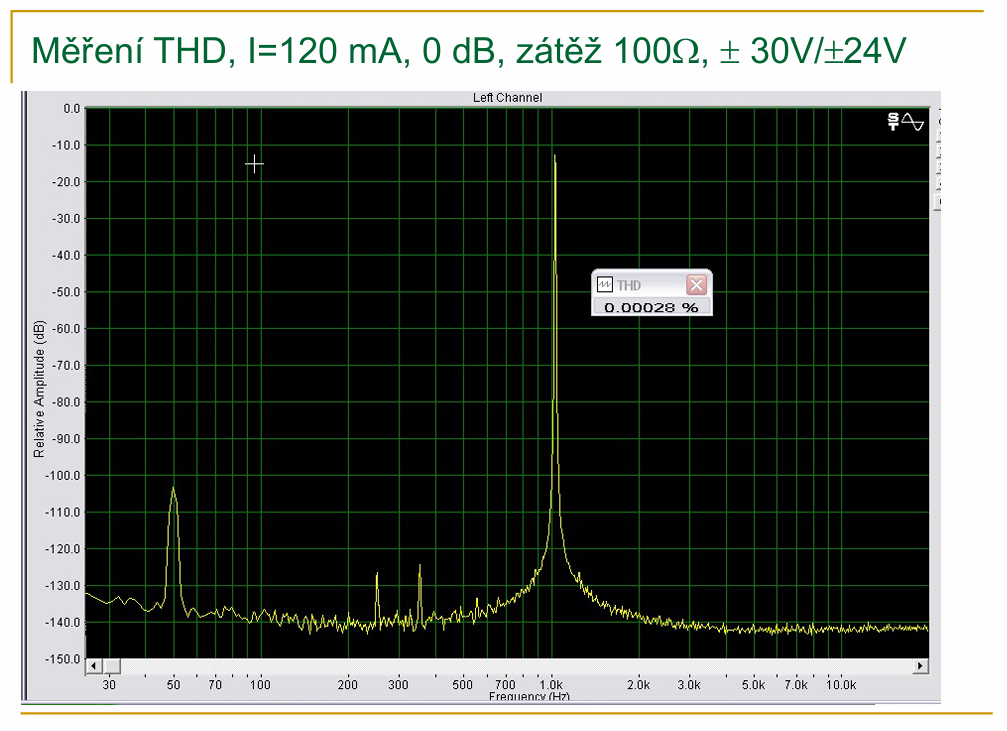Screen dimensions: 1007x731
Task: Click the "5.0k" frequency axis label
Action: 753,685
